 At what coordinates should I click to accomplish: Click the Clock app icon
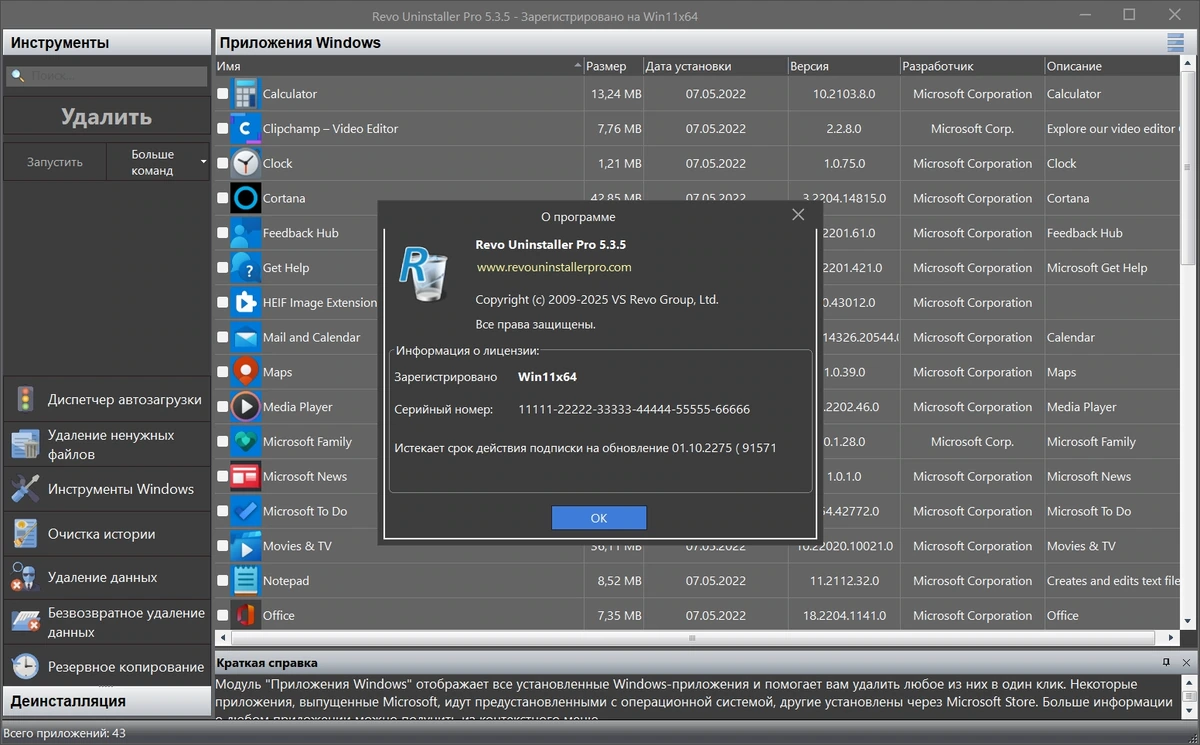tap(245, 163)
